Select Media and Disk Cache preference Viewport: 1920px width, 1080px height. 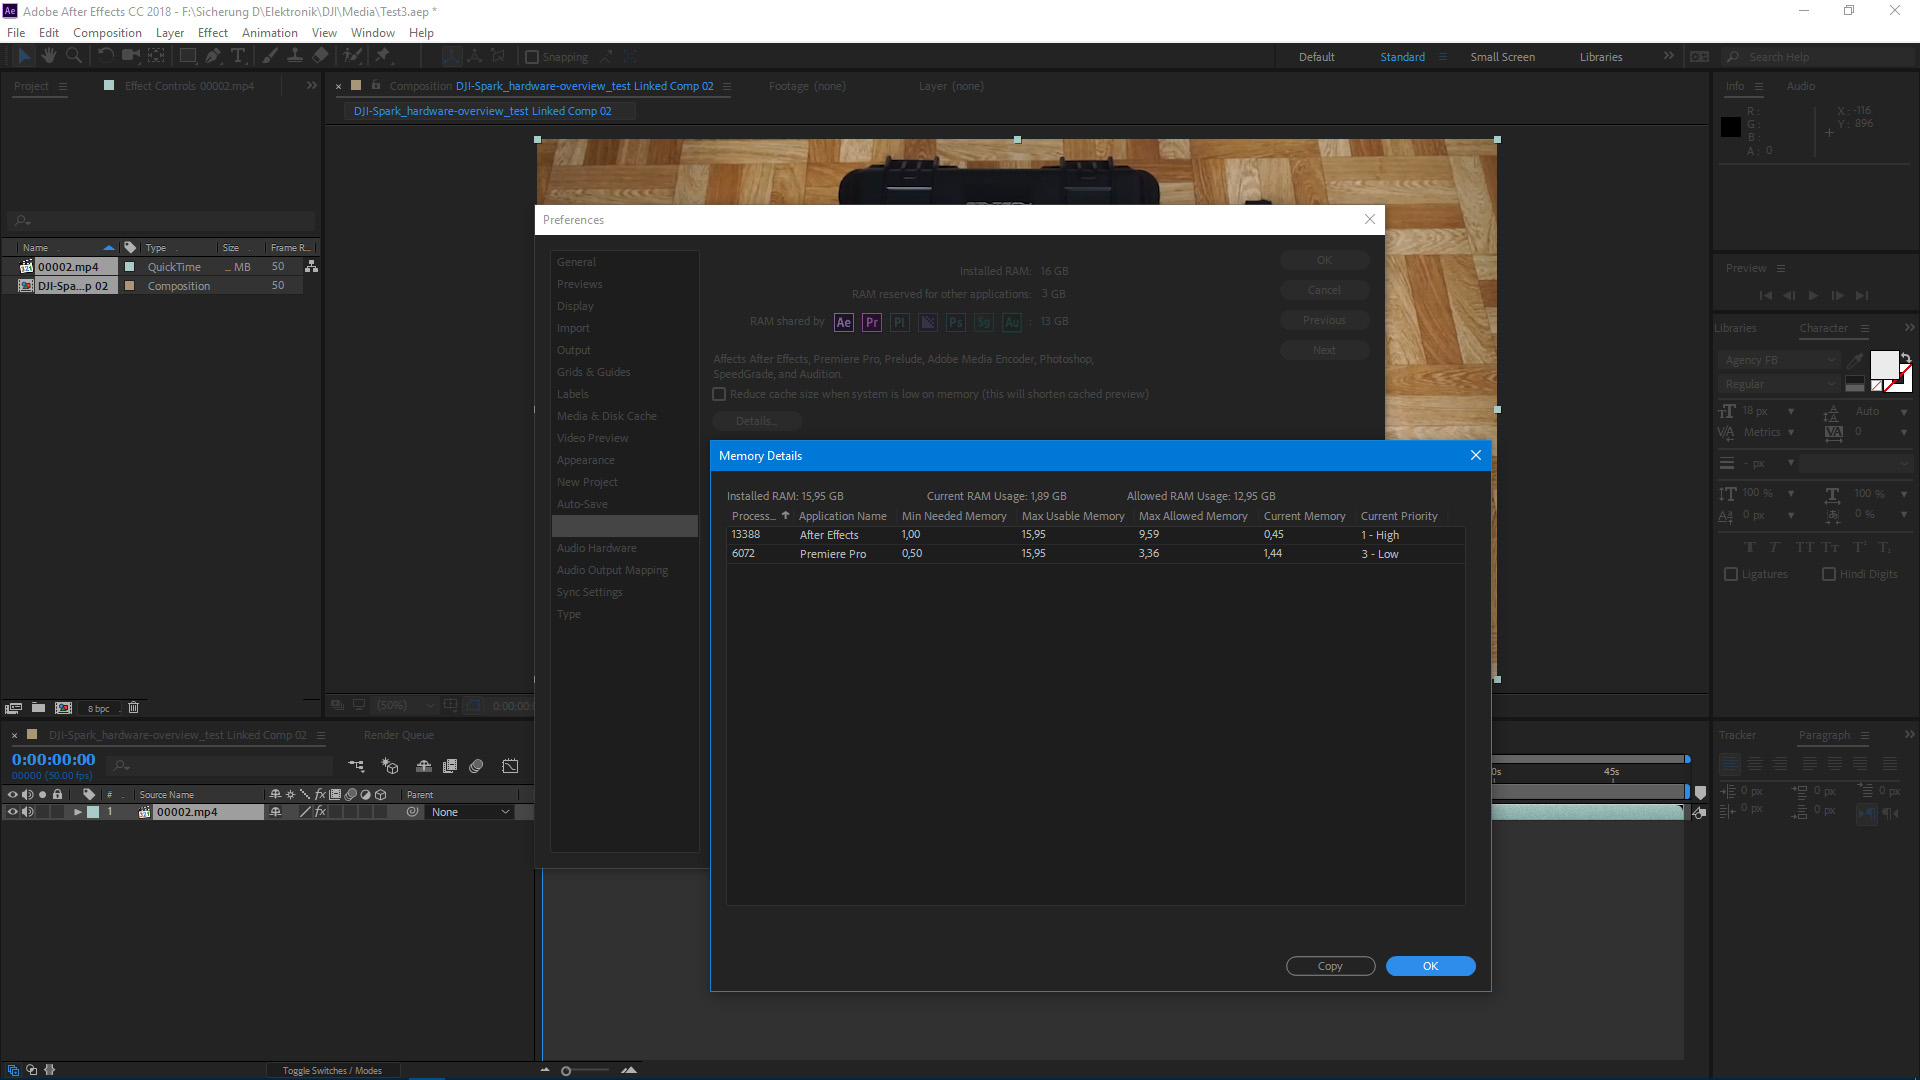tap(607, 415)
